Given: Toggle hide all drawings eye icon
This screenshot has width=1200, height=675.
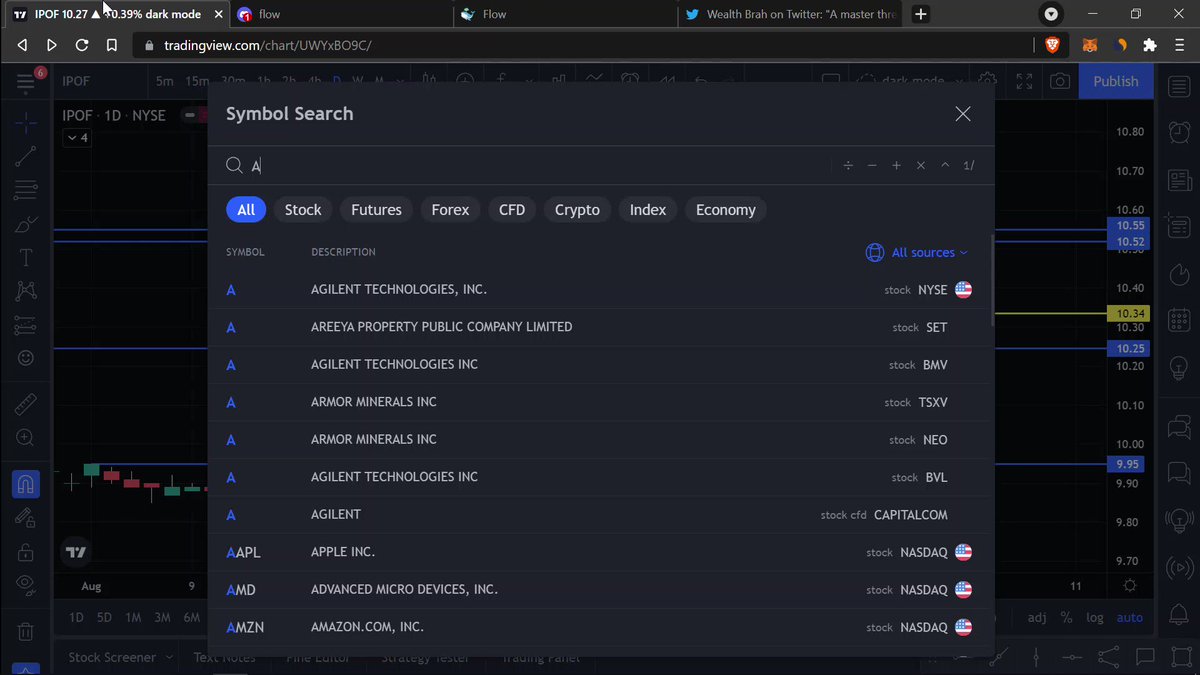Looking at the screenshot, I should [26, 585].
